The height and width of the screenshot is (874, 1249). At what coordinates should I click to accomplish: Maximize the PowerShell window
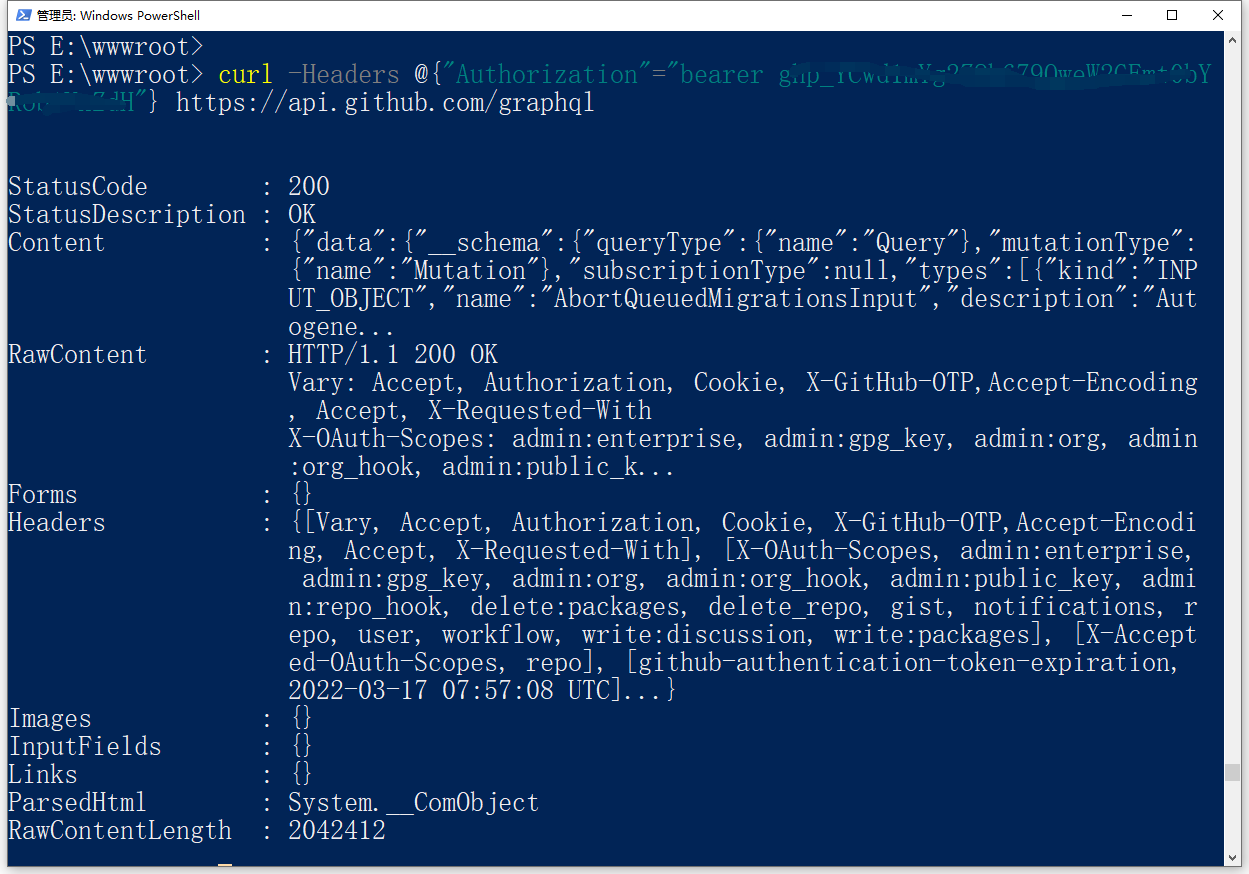(x=1172, y=15)
